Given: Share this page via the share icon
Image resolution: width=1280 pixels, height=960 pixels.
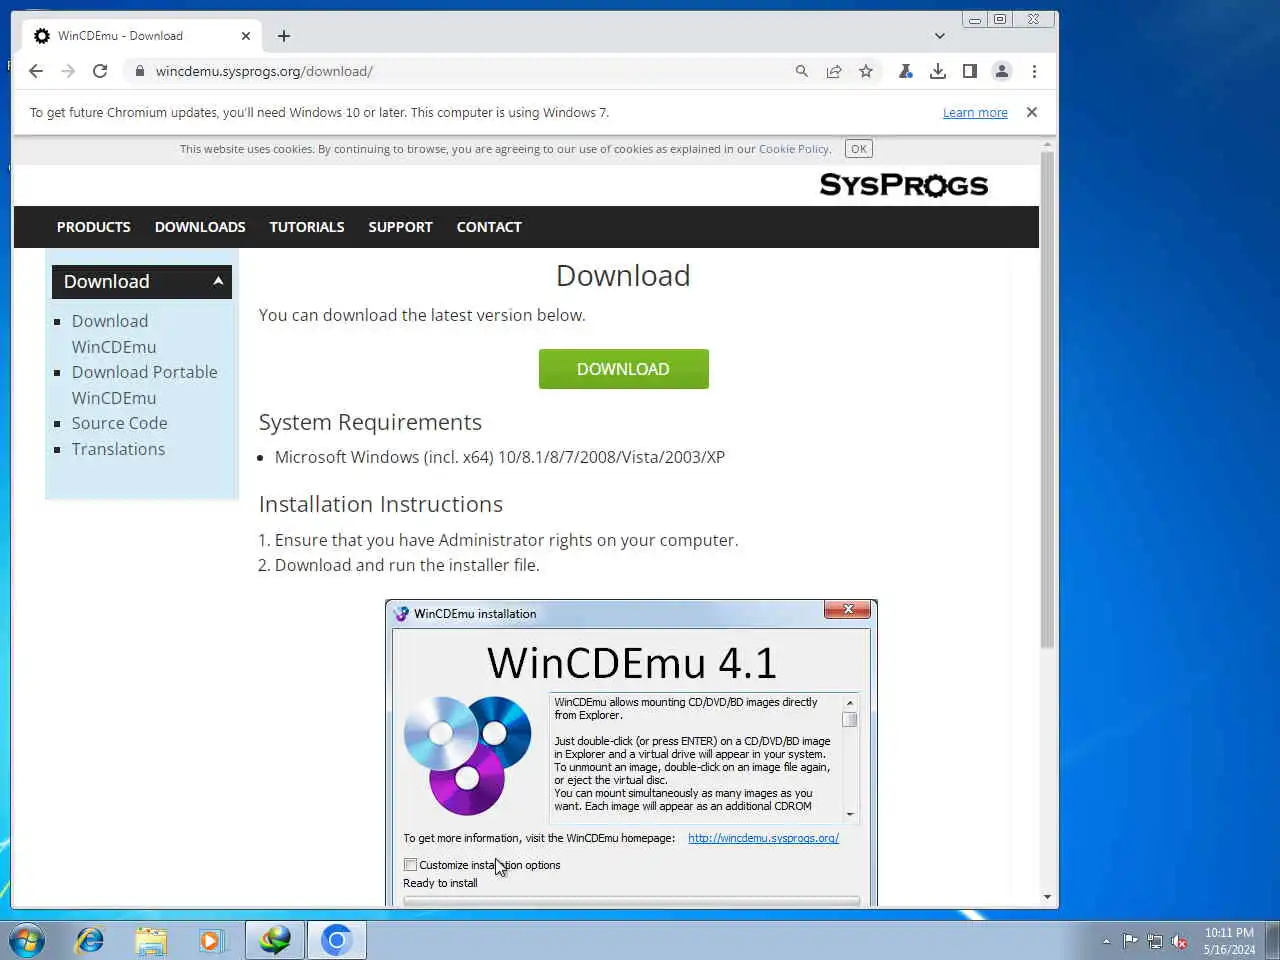Looking at the screenshot, I should 833,71.
